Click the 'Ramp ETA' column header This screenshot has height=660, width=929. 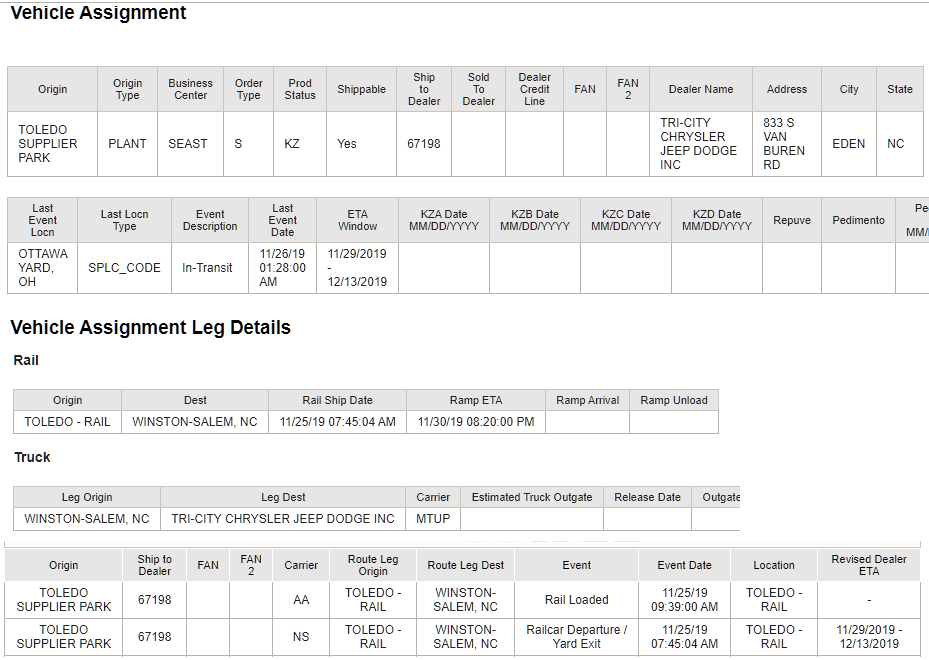[x=476, y=400]
